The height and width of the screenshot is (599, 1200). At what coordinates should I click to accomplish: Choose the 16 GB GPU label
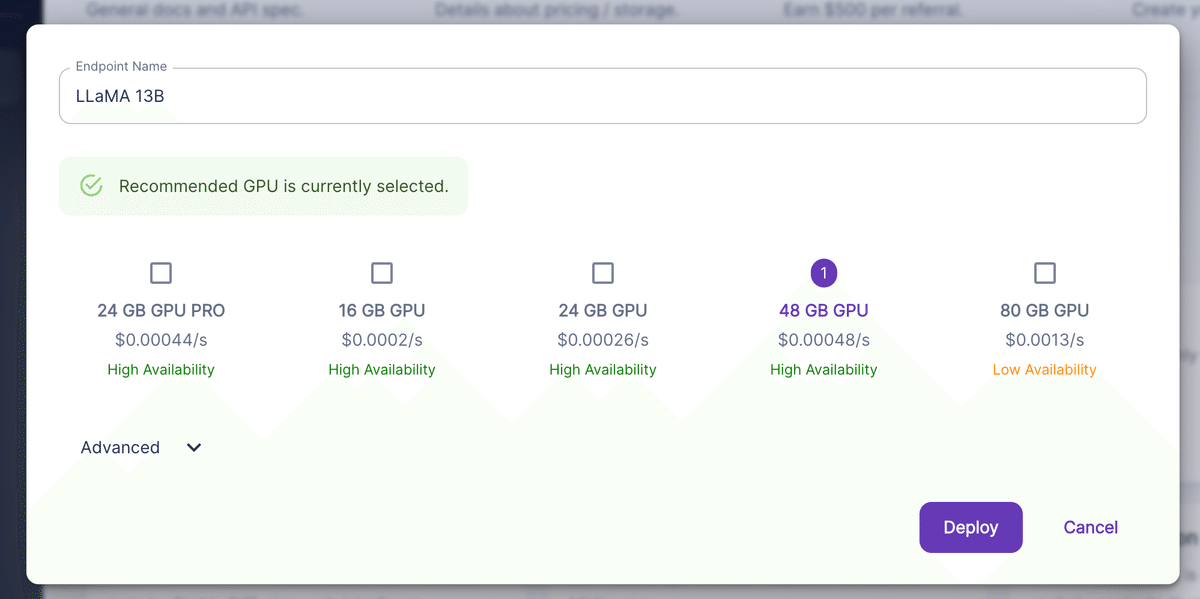pyautogui.click(x=382, y=310)
